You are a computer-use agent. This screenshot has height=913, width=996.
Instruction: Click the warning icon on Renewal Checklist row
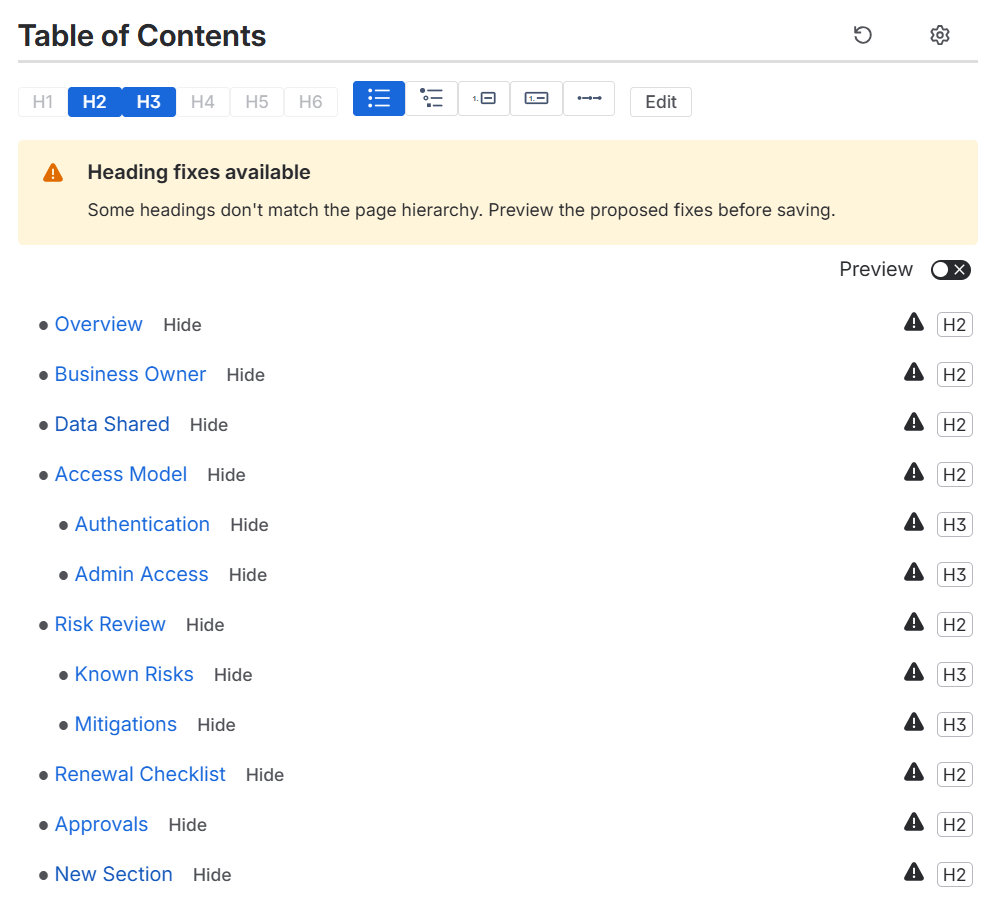(x=913, y=773)
